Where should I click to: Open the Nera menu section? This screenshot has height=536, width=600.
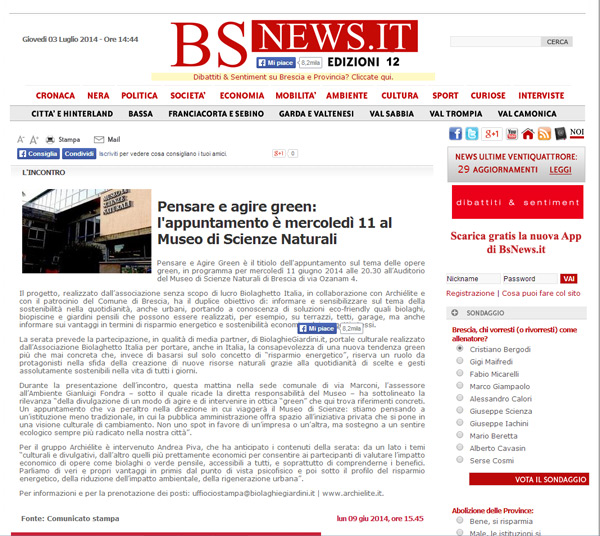click(x=98, y=96)
